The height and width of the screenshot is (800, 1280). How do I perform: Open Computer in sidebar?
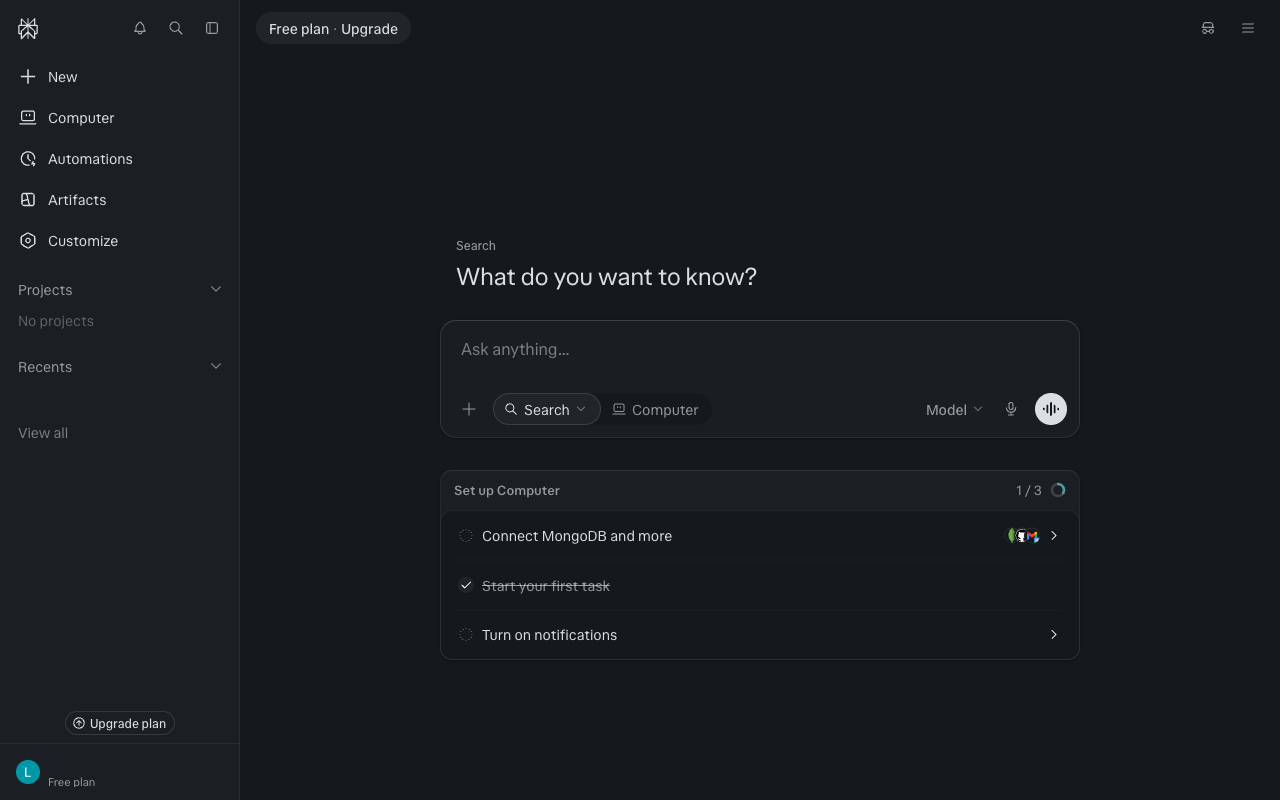pyautogui.click(x=120, y=118)
